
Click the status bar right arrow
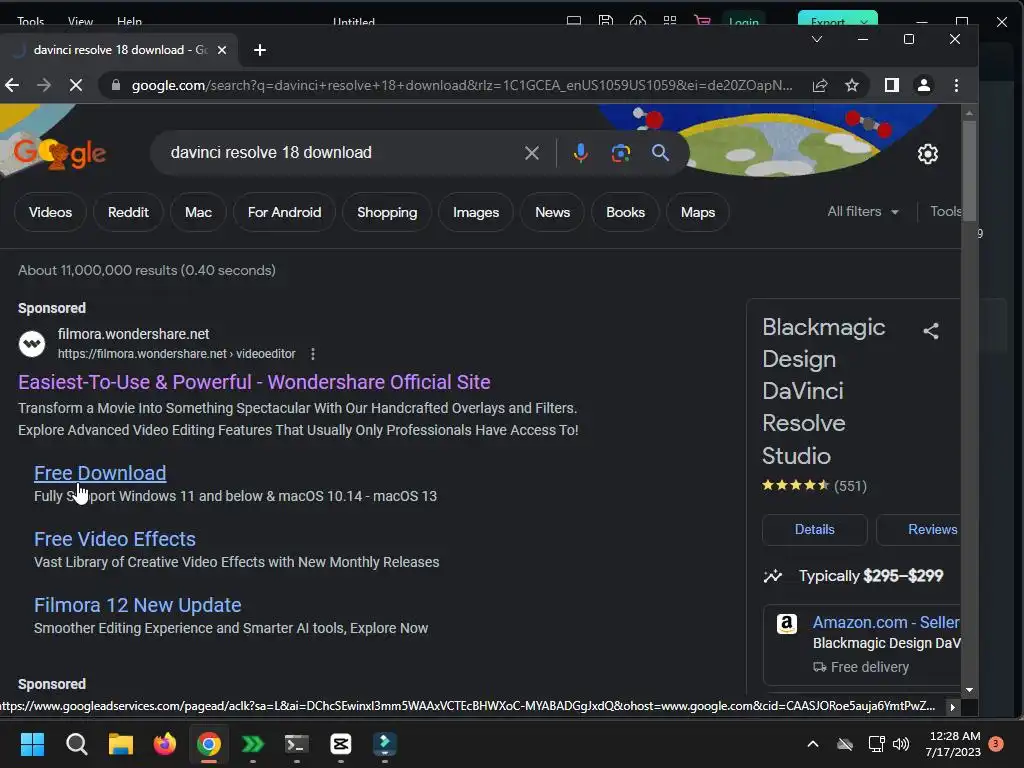tap(952, 707)
